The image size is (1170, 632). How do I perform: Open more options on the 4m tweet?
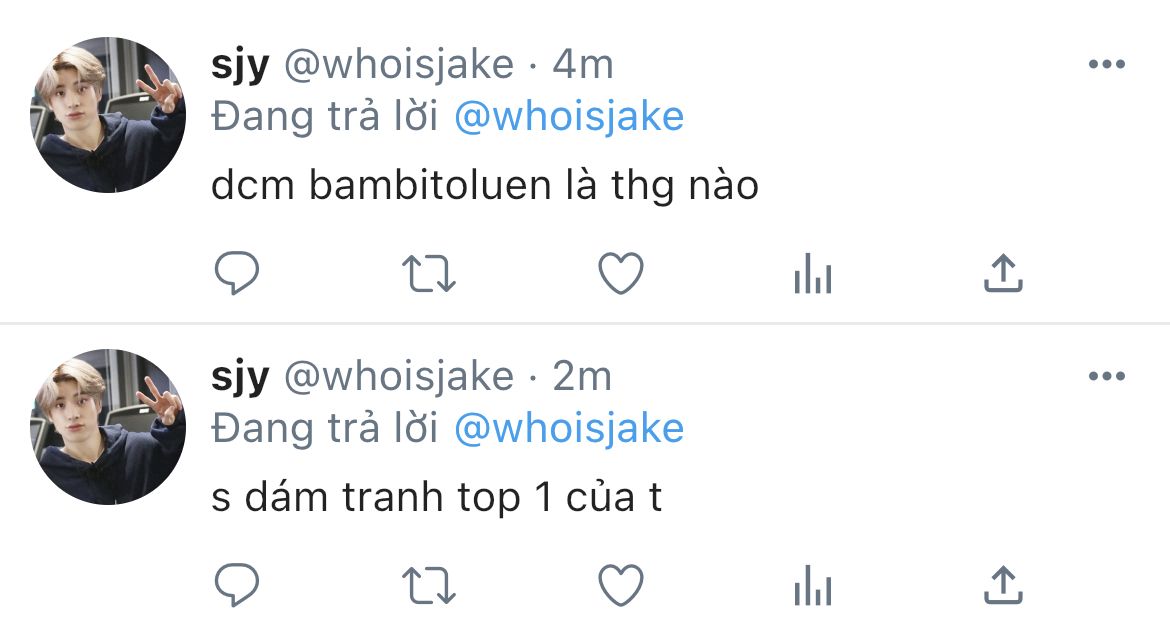click(1107, 64)
